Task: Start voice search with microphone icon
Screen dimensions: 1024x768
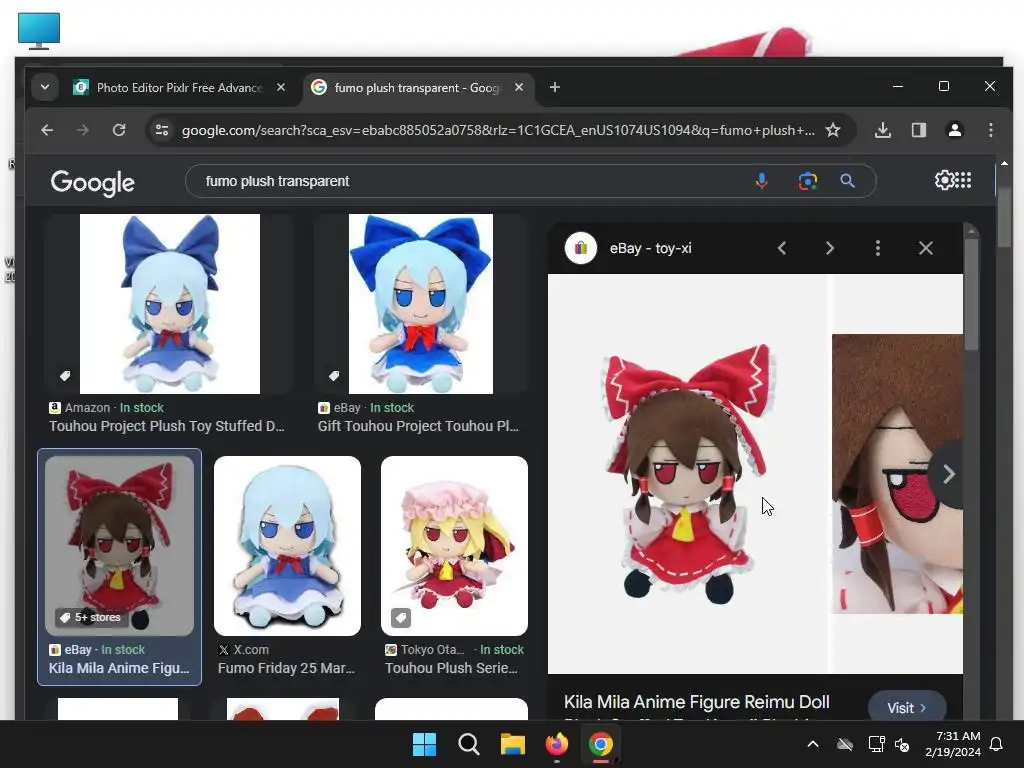Action: pyautogui.click(x=761, y=181)
